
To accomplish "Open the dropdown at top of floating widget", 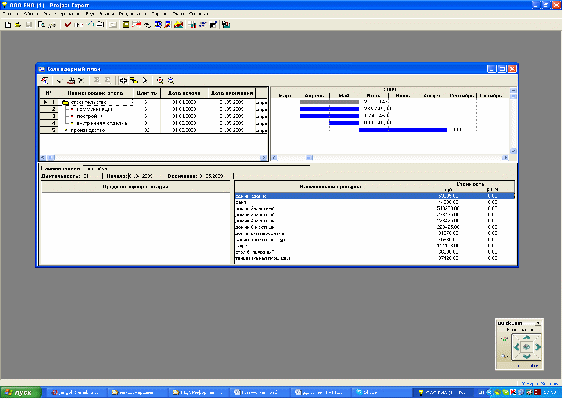I will (x=538, y=323).
